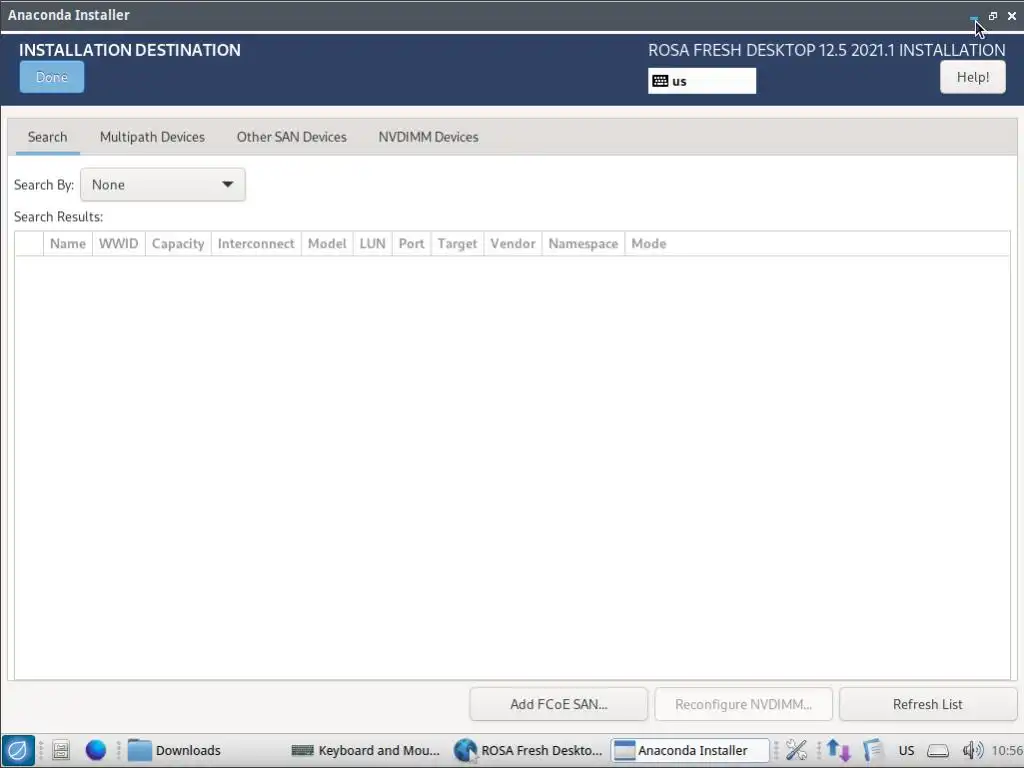This screenshot has width=1024, height=768.
Task: Click the US keyboard layout tray indicator
Action: click(x=906, y=750)
